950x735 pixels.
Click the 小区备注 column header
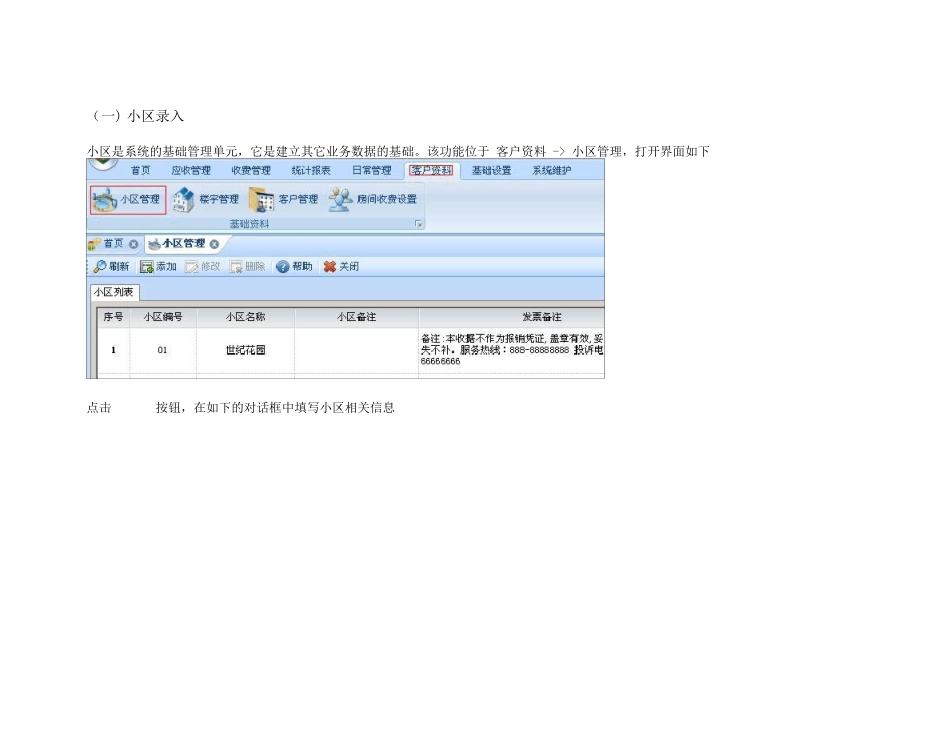click(356, 317)
